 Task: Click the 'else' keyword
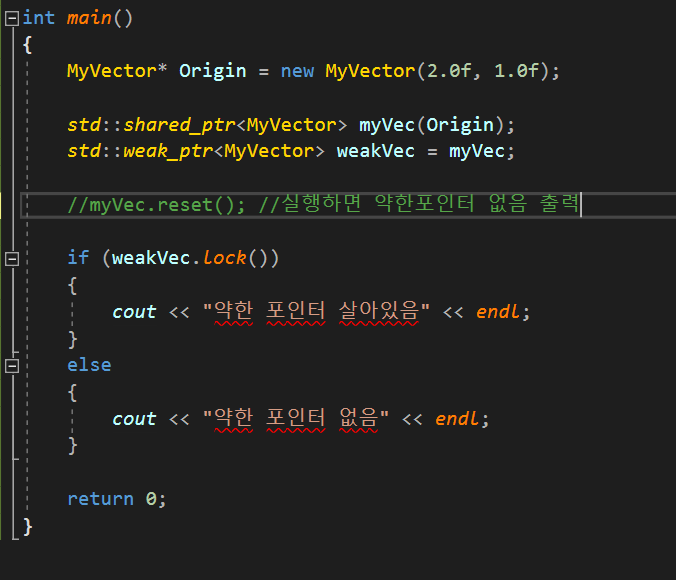(x=89, y=365)
